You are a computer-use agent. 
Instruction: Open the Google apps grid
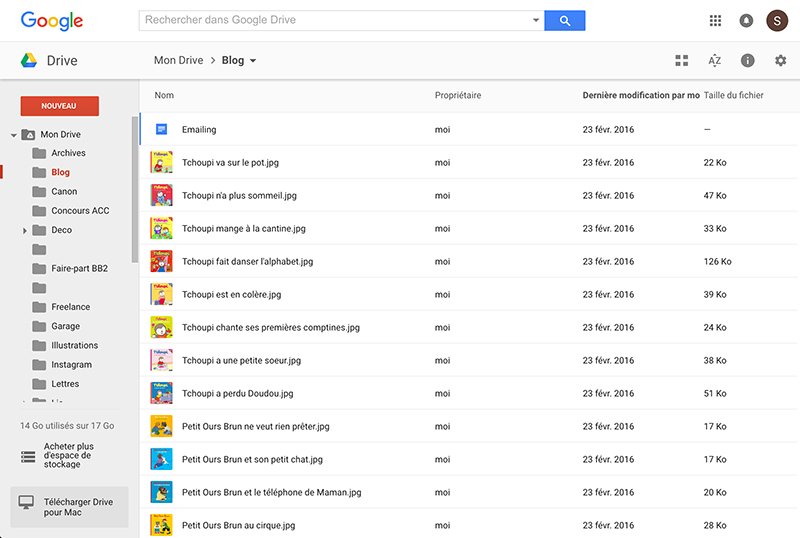tap(715, 20)
